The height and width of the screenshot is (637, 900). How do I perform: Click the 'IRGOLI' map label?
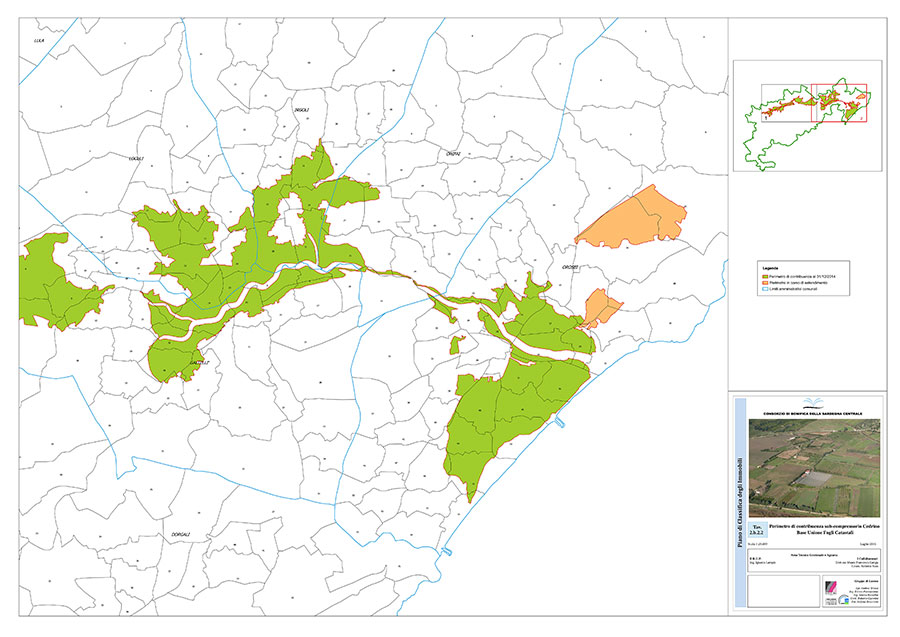pos(302,109)
